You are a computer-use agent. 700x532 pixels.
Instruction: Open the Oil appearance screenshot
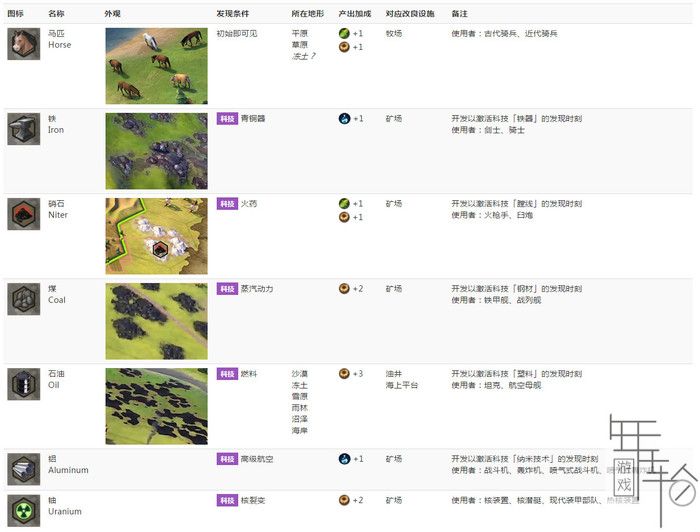[x=156, y=406]
